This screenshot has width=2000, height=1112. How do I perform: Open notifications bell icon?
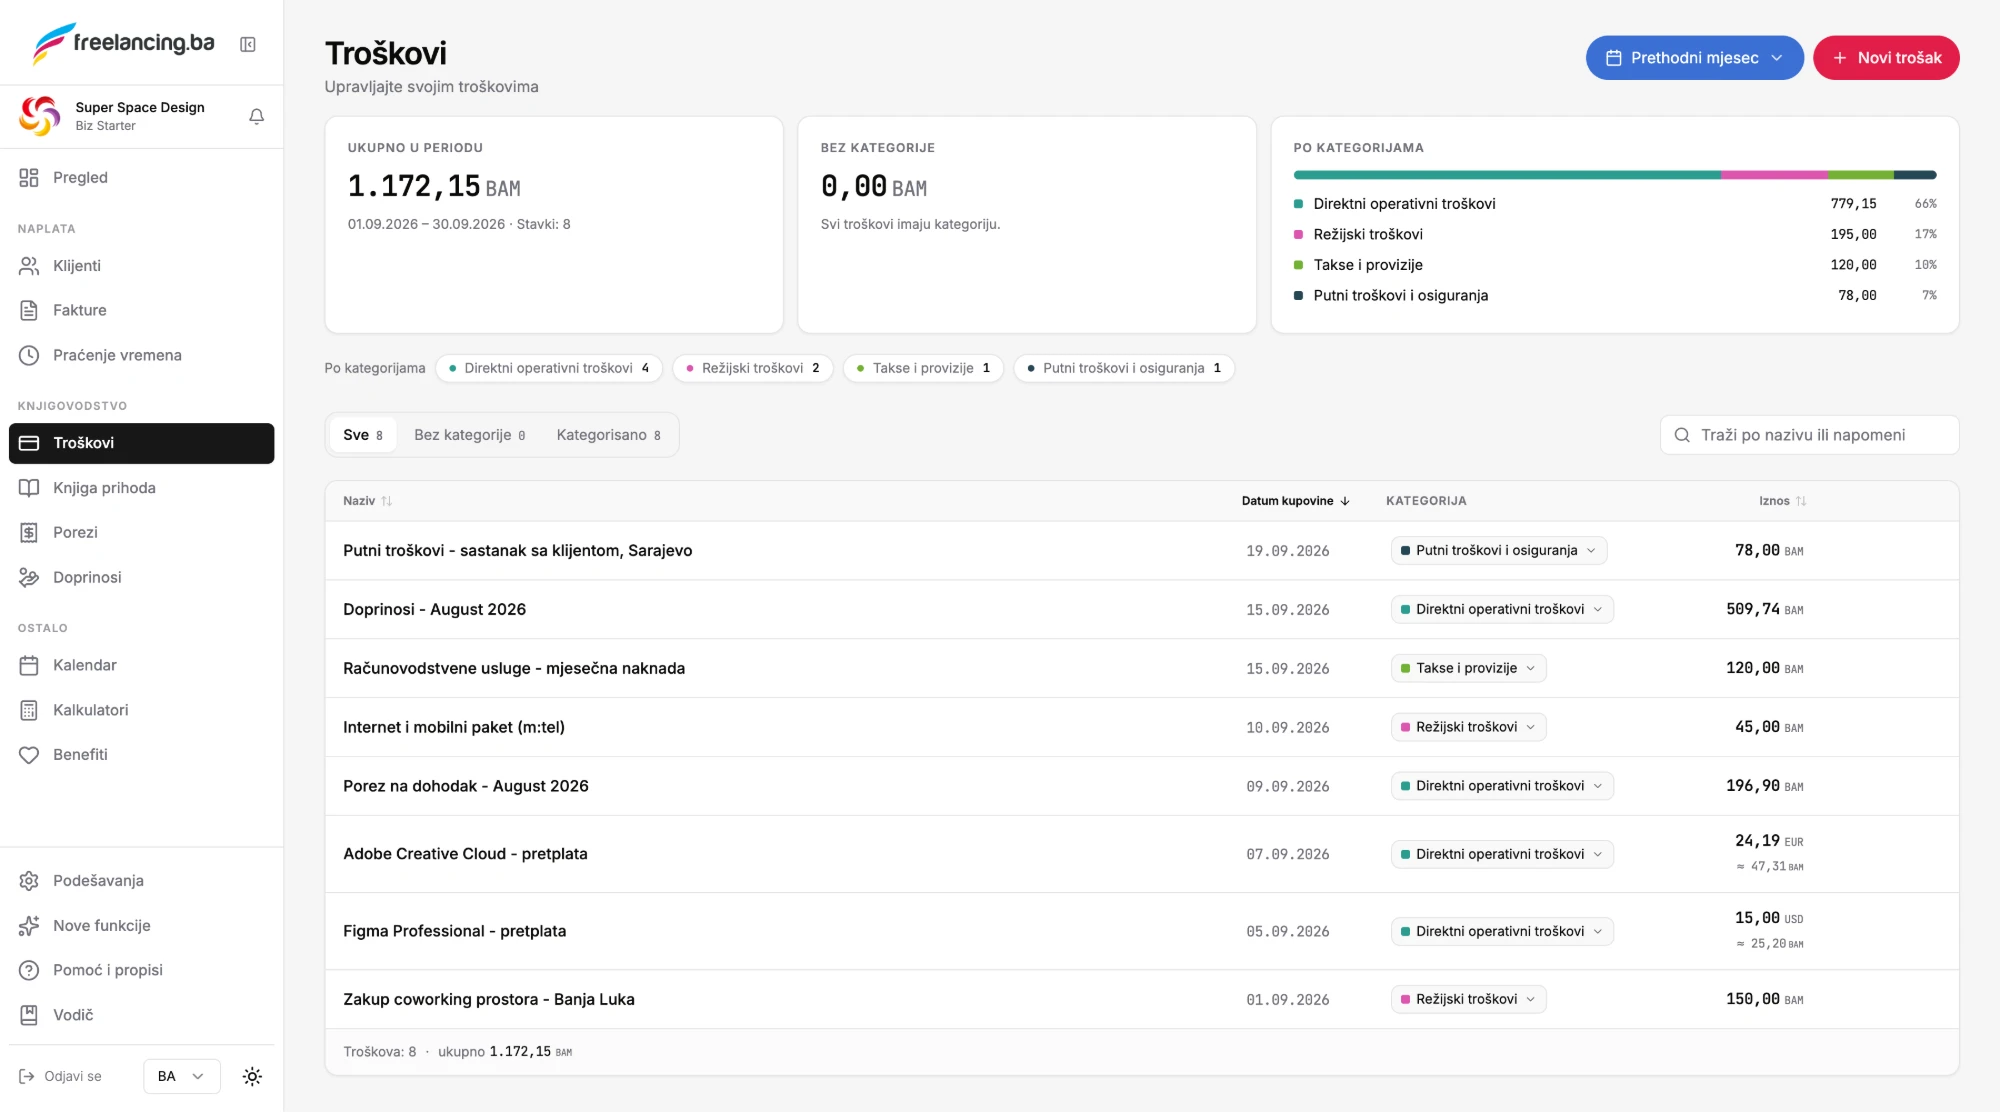pyautogui.click(x=256, y=116)
